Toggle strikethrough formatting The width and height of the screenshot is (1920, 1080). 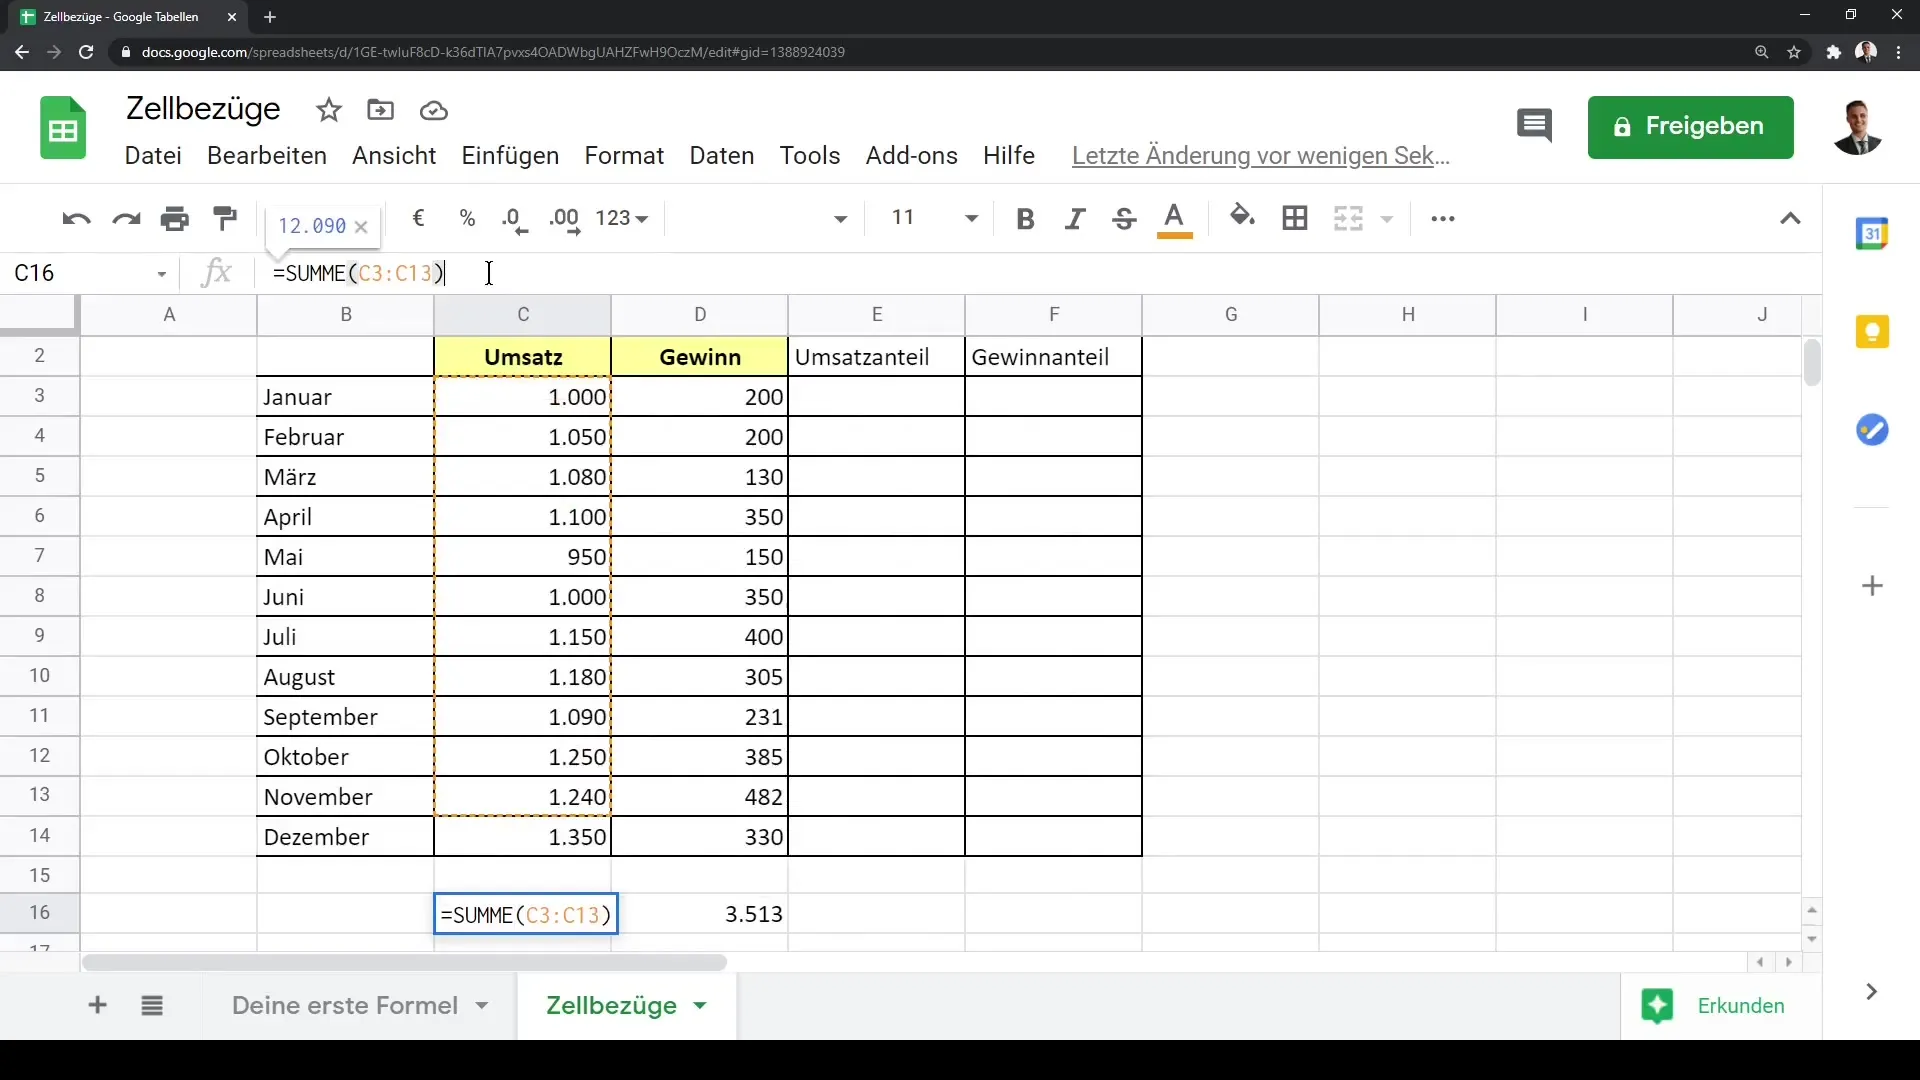(x=1124, y=219)
